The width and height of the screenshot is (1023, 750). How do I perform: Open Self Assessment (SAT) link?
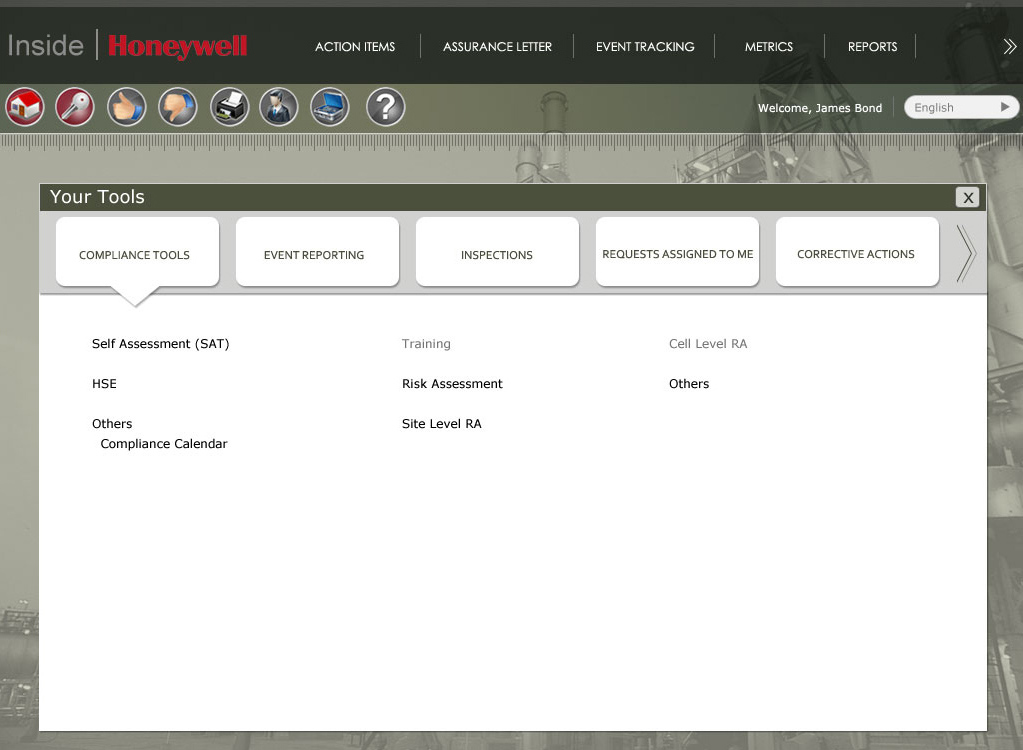[x=161, y=344]
